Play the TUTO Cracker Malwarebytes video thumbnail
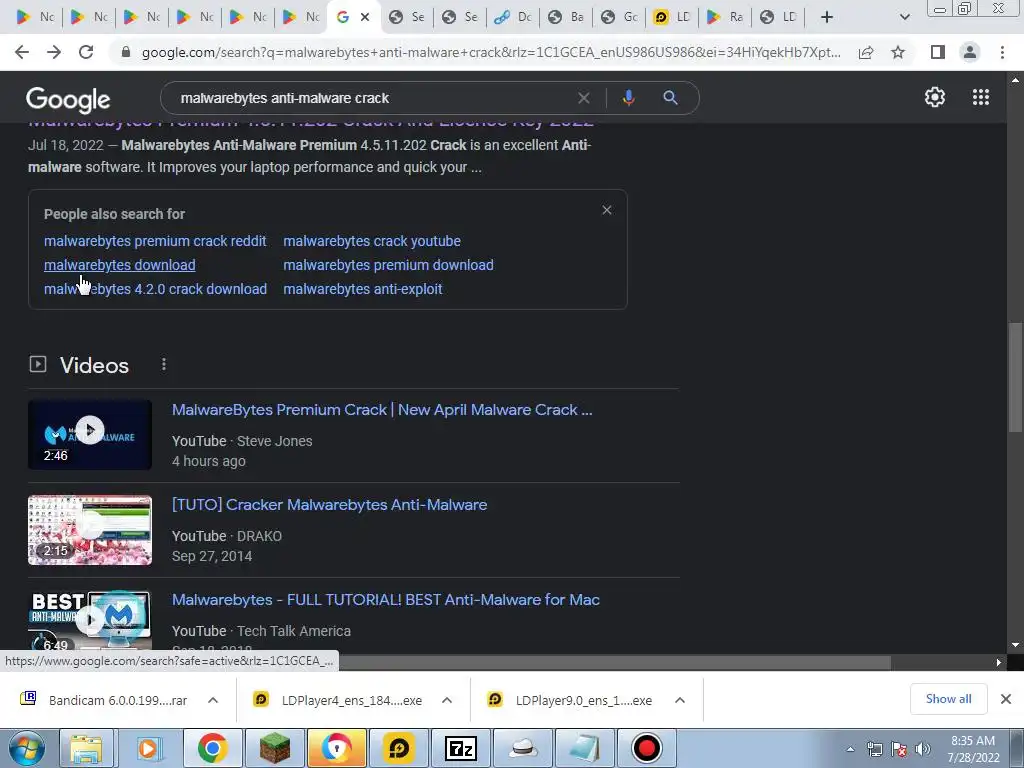 (x=90, y=530)
